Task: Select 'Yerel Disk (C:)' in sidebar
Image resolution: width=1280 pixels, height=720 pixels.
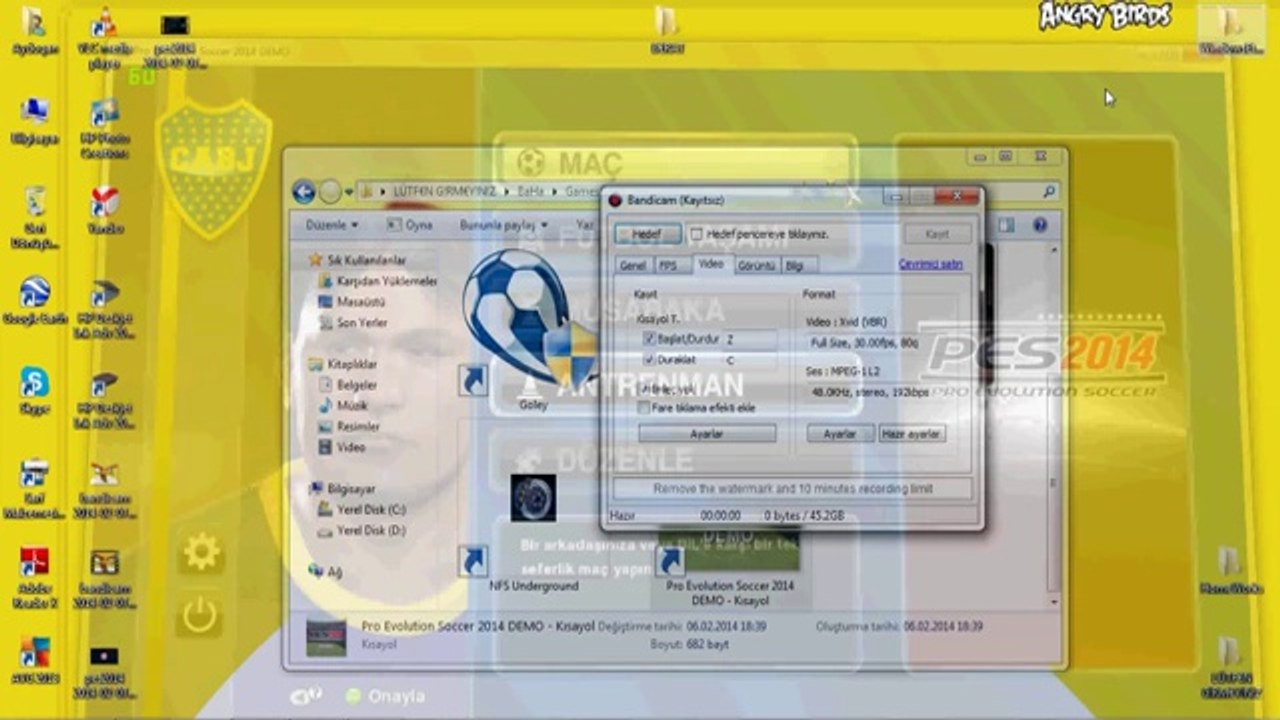Action: tap(361, 509)
